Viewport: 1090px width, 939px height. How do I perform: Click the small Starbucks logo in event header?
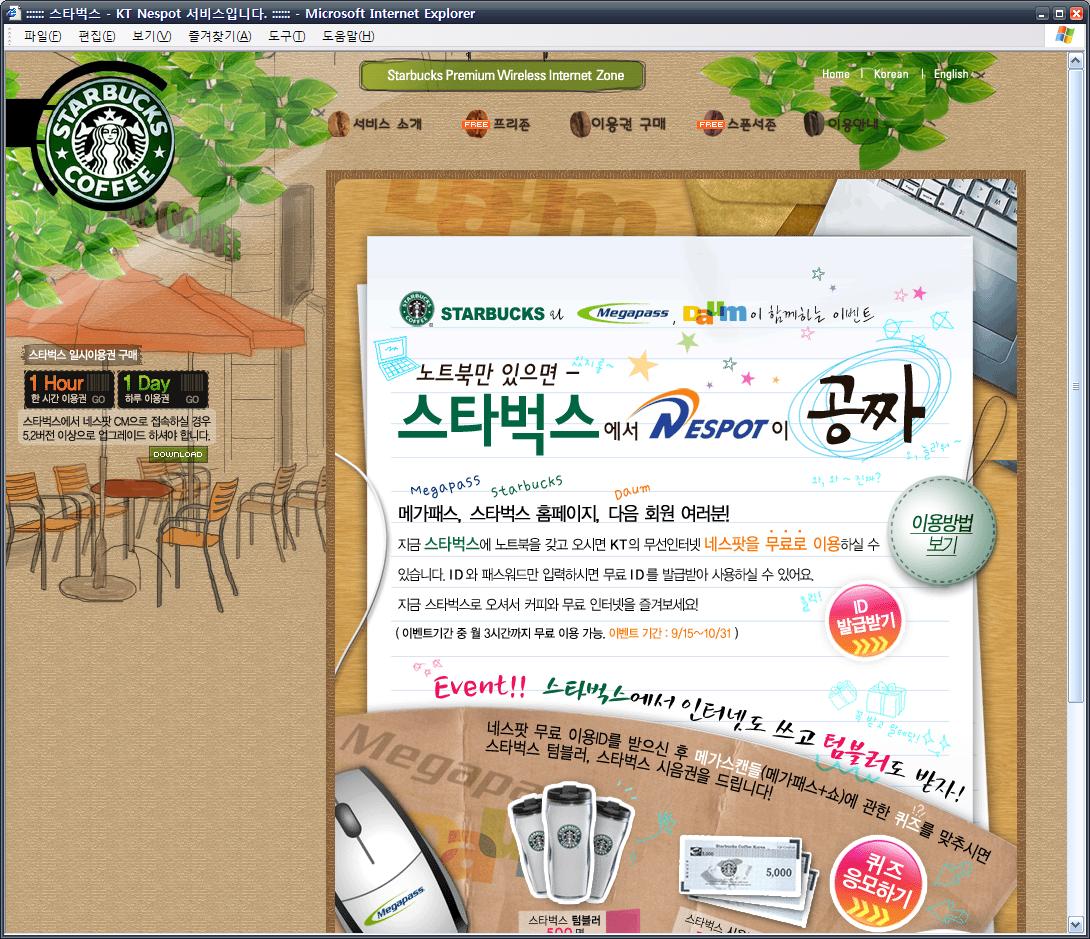(417, 309)
